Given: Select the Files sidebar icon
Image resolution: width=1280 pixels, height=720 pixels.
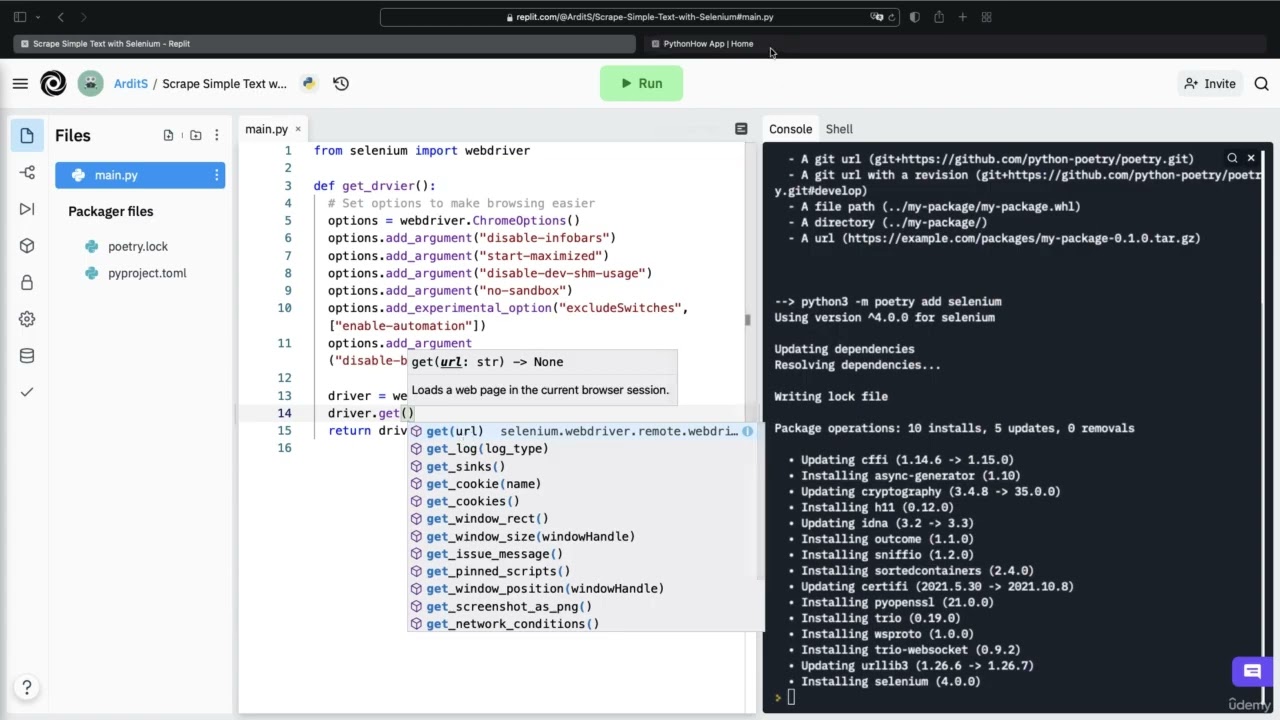Looking at the screenshot, I should (x=27, y=136).
